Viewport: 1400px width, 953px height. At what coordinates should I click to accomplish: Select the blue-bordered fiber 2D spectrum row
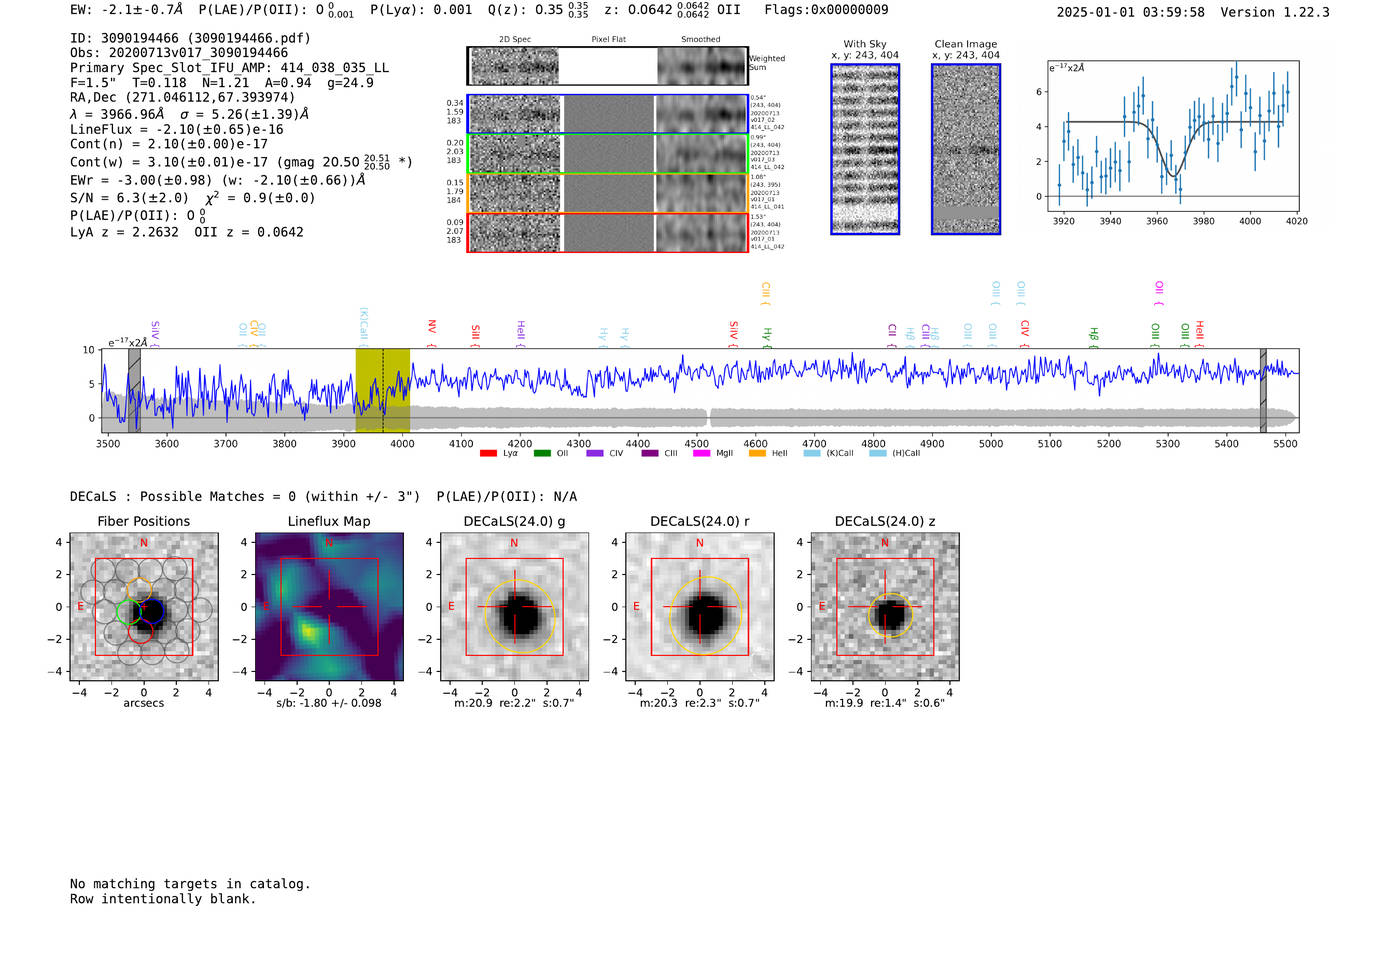(607, 114)
